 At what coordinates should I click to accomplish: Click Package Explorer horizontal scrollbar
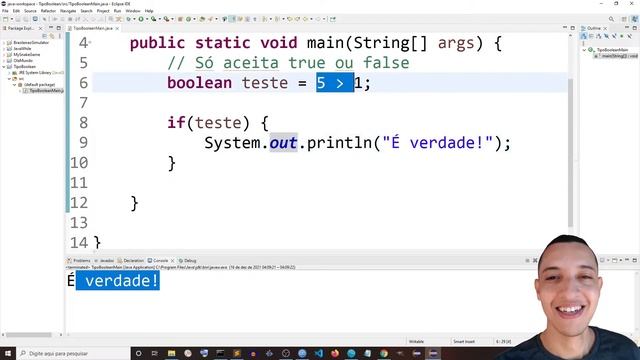[29, 335]
